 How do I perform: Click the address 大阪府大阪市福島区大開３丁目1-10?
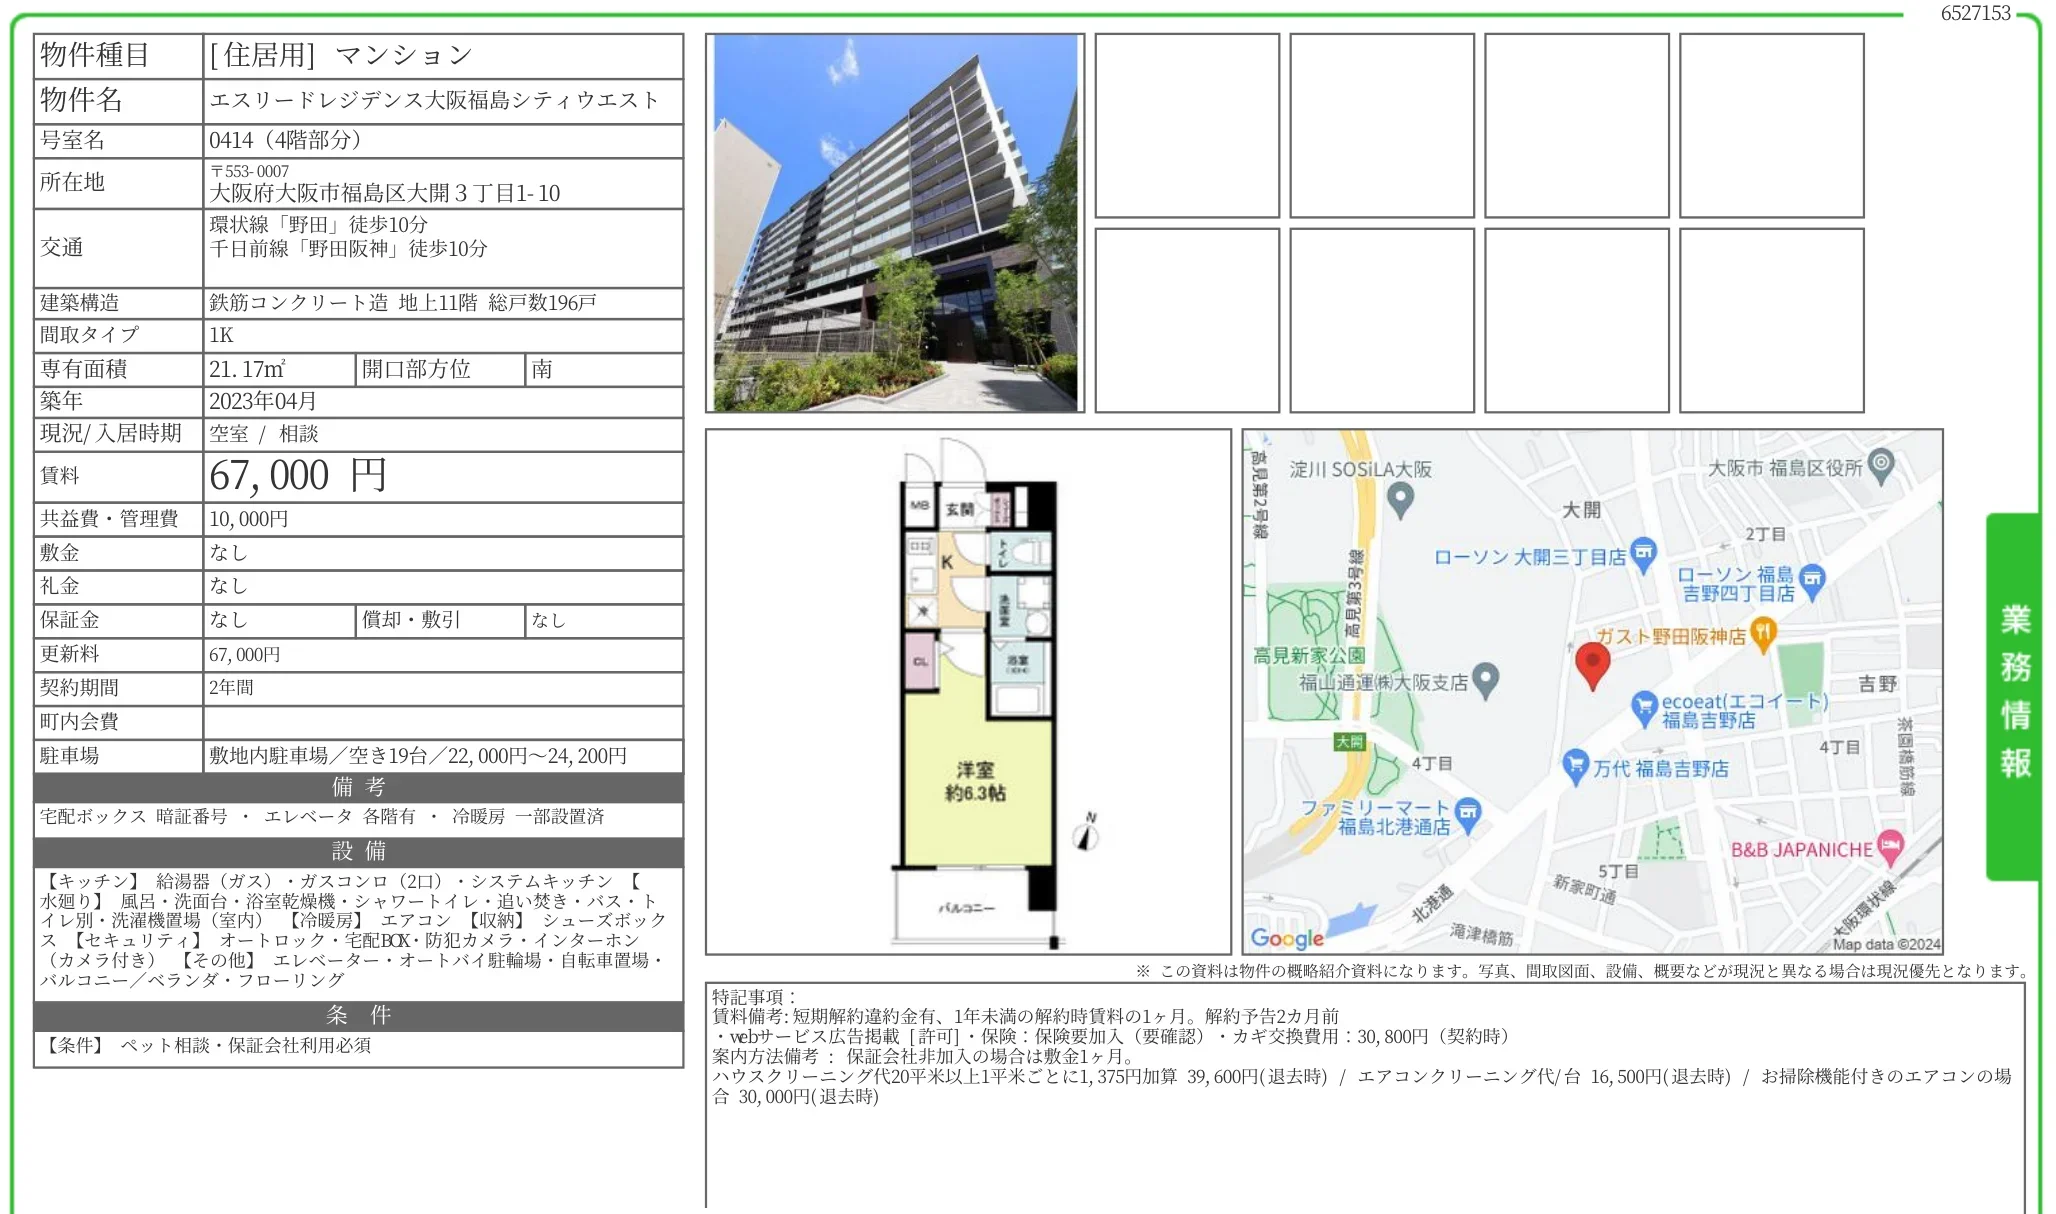[385, 193]
